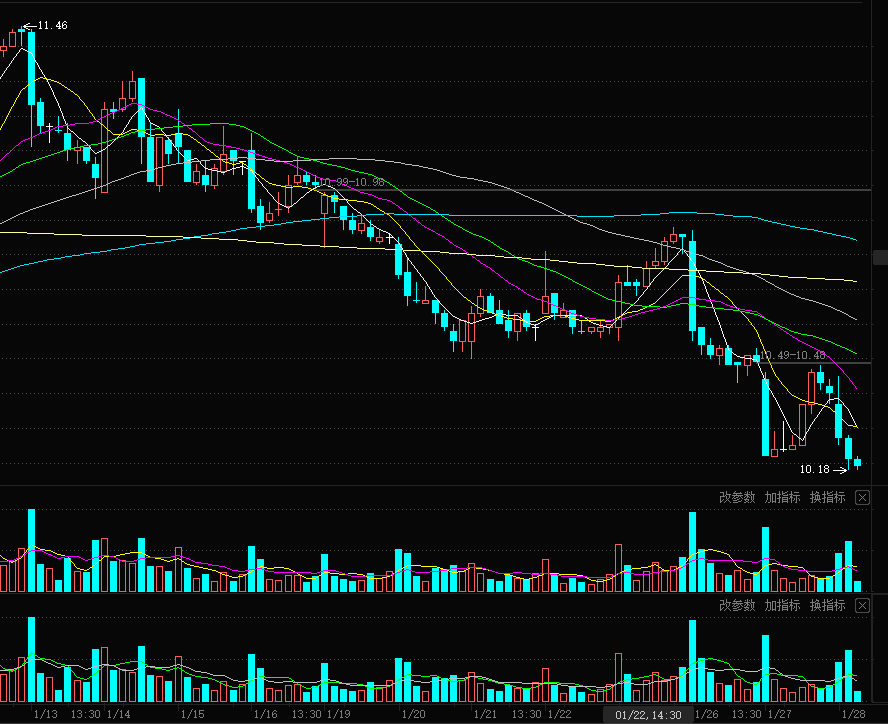The height and width of the screenshot is (724, 888).
Task: Click the 1/13 date on time axis
Action: [x=46, y=714]
